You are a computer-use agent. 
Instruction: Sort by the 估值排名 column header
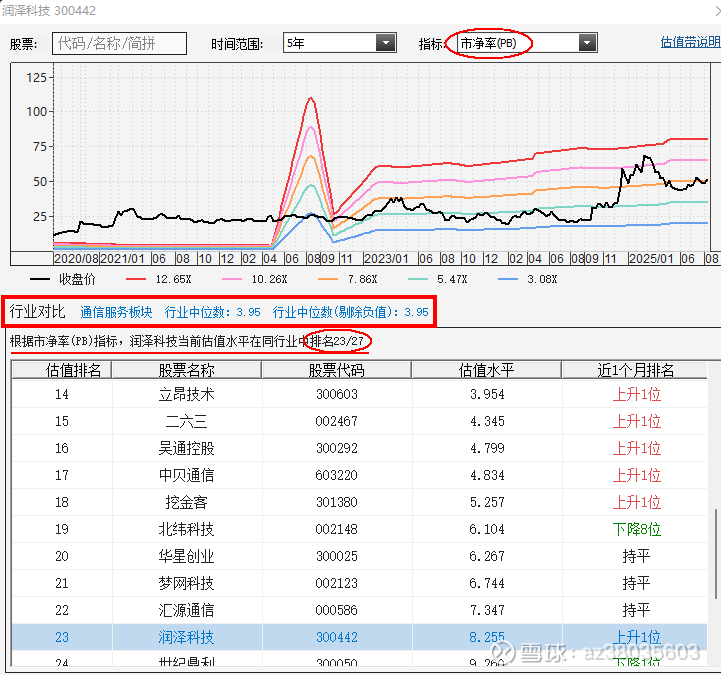pos(62,370)
